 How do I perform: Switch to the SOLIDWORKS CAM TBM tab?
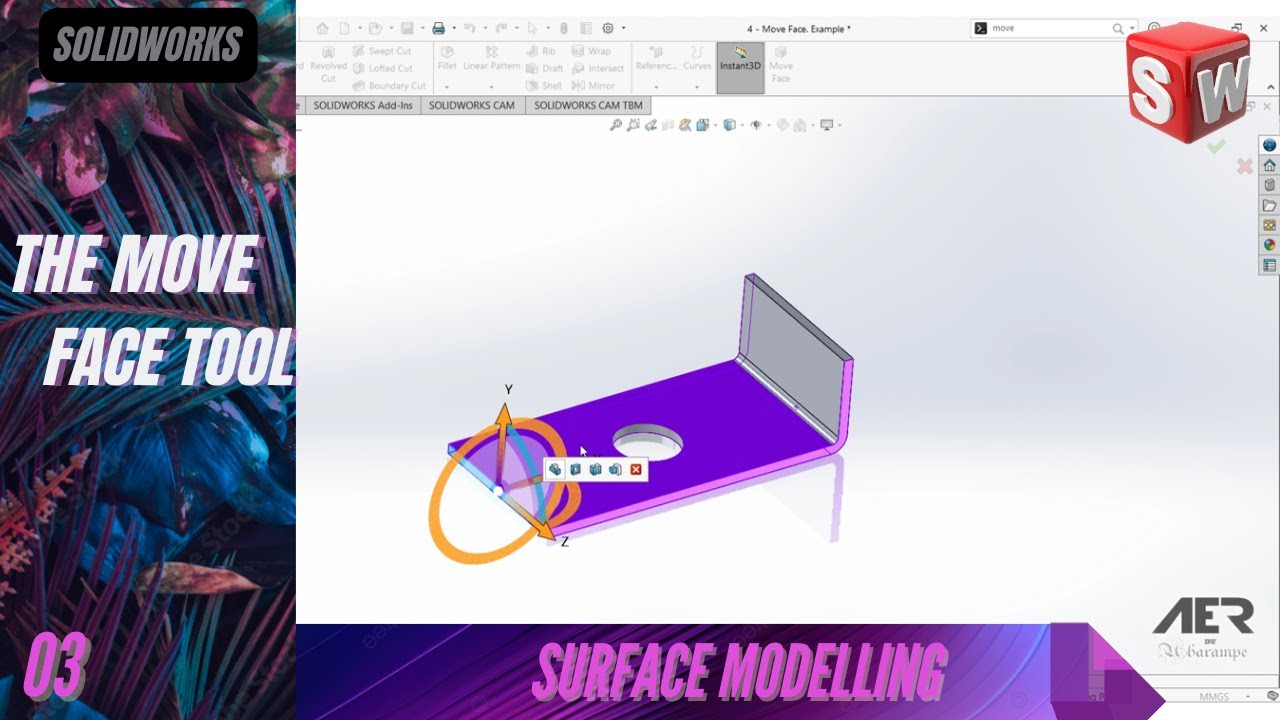(588, 105)
